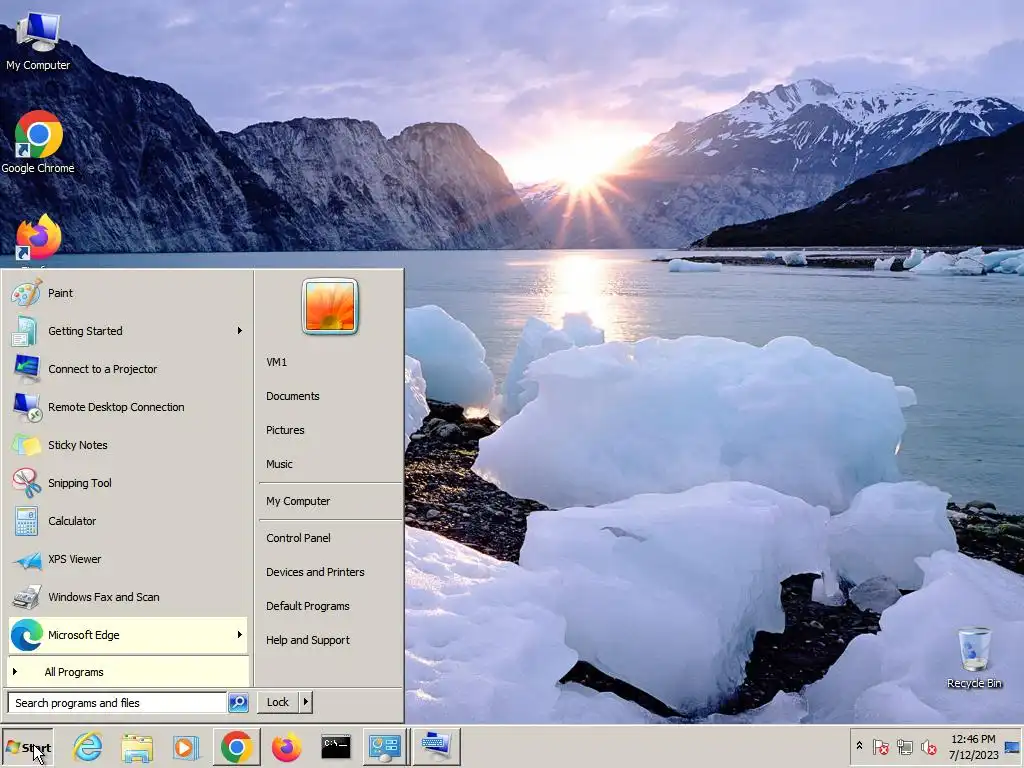Click the On-Screen Keyboard taskbar icon
The image size is (1024, 768).
click(436, 747)
